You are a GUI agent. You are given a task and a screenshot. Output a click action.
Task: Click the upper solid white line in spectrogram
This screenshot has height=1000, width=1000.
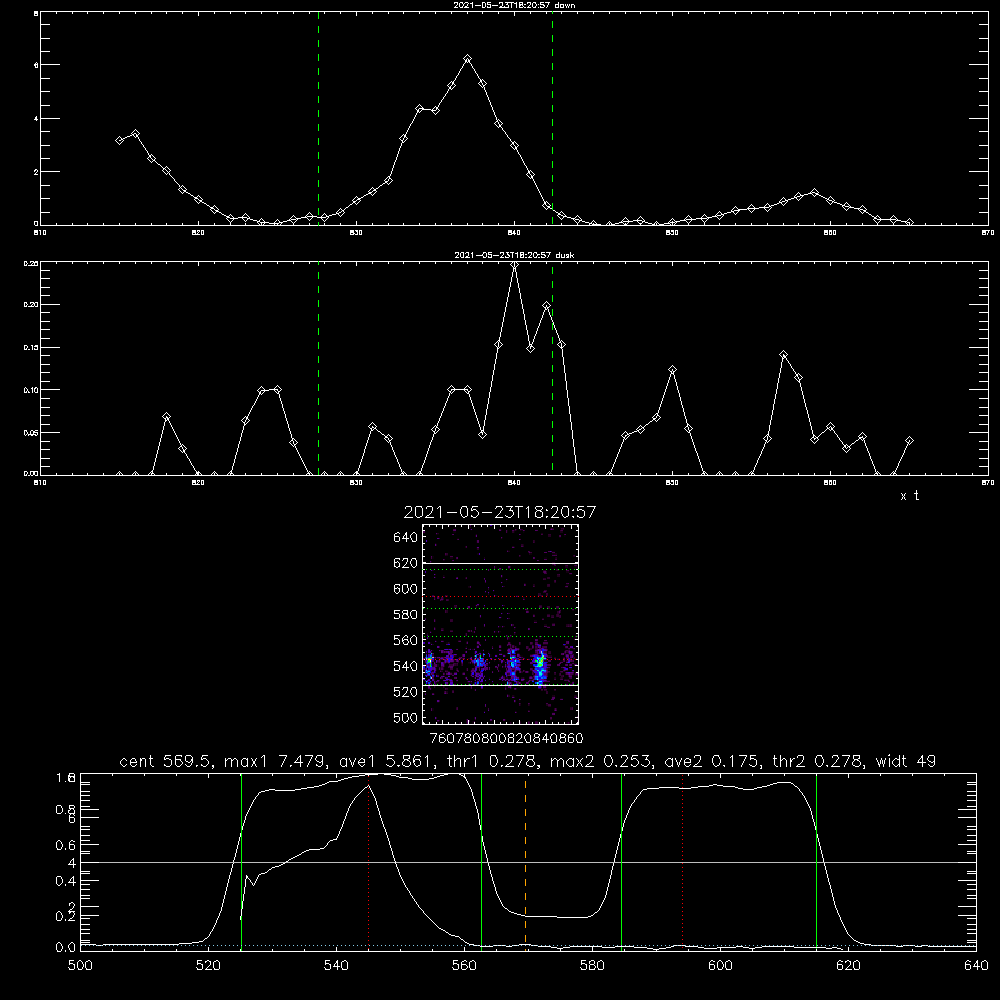501,564
